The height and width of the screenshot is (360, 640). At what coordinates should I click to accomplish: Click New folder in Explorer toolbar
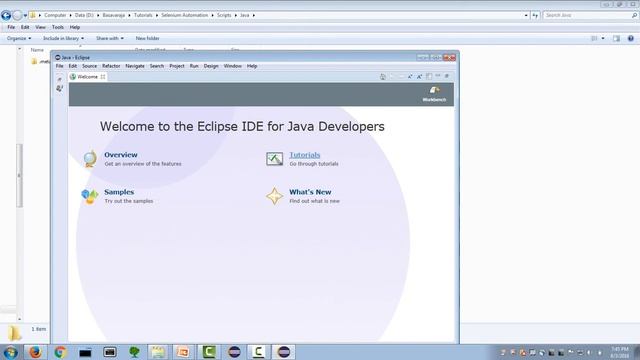[x=147, y=38]
